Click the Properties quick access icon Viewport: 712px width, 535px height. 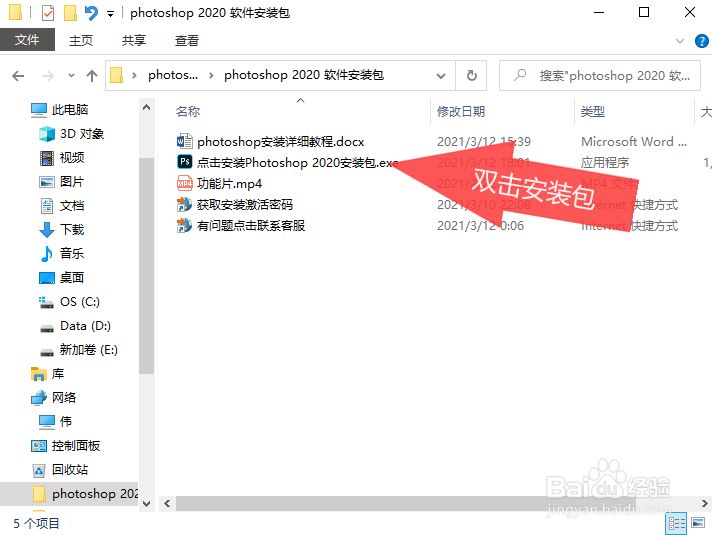(48, 13)
